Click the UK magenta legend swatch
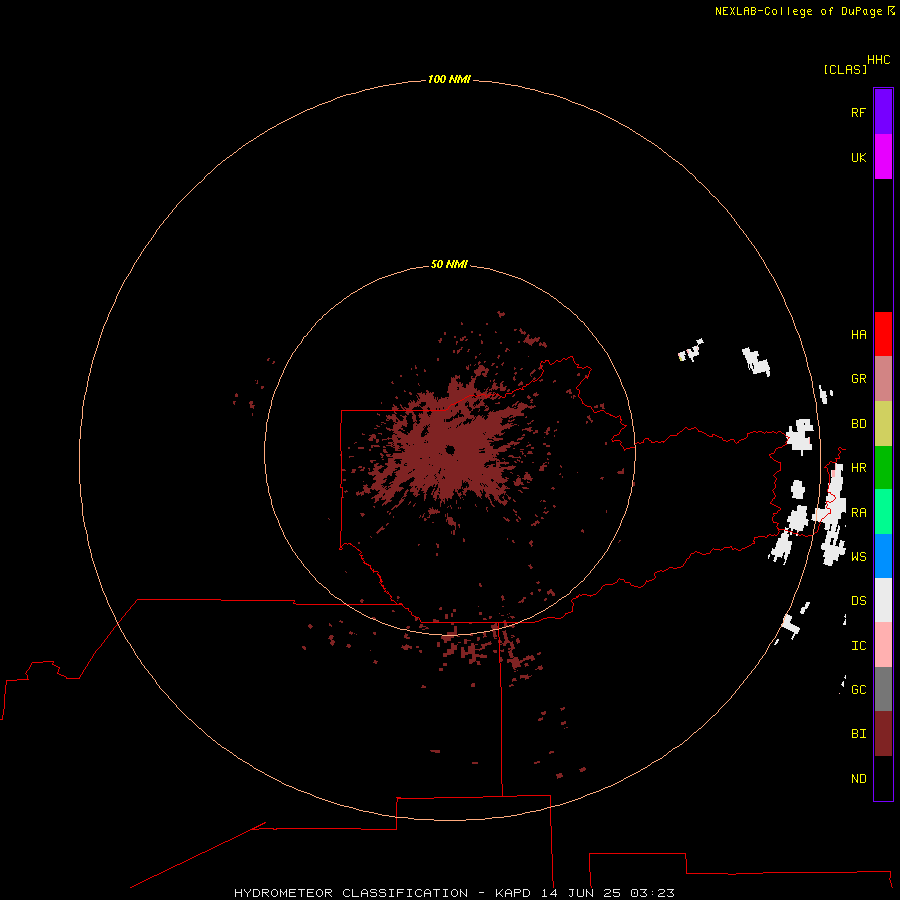Screen dimensions: 900x900 coord(883,157)
